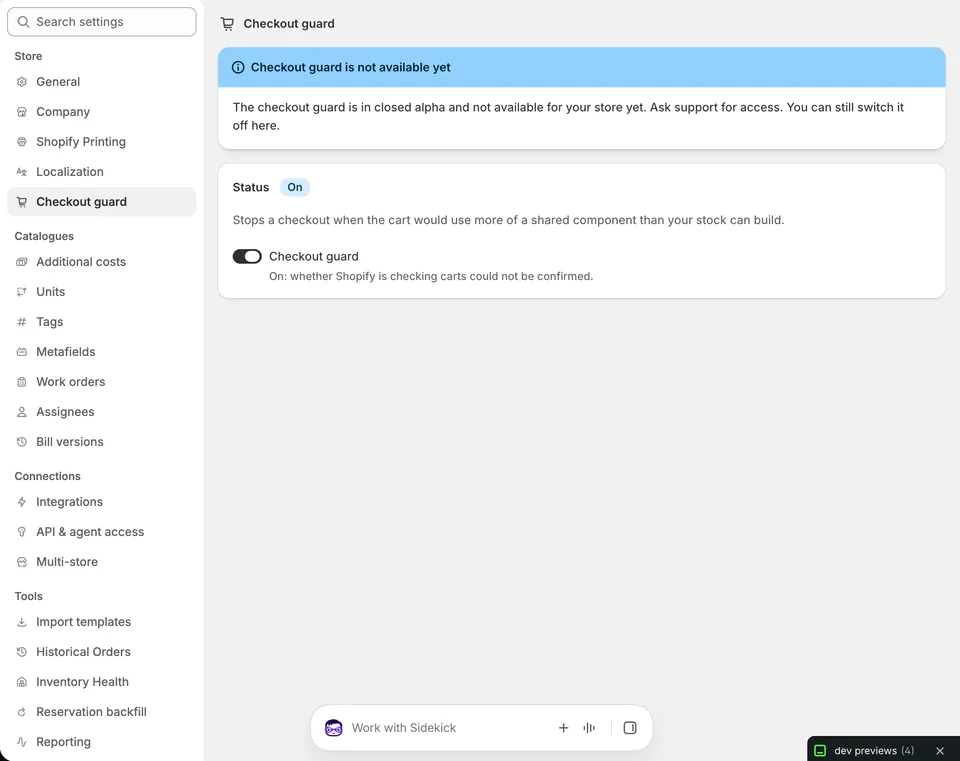Open Historical Orders tool
This screenshot has height=761, width=960.
tap(102, 651)
